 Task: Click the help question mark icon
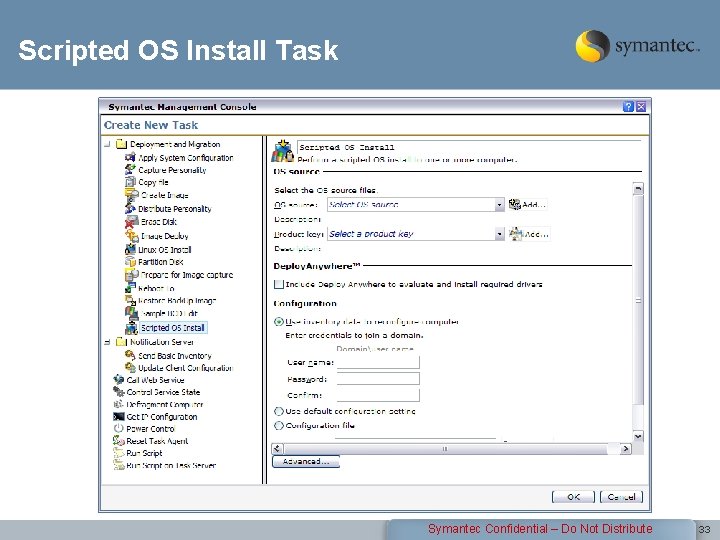pyautogui.click(x=628, y=107)
